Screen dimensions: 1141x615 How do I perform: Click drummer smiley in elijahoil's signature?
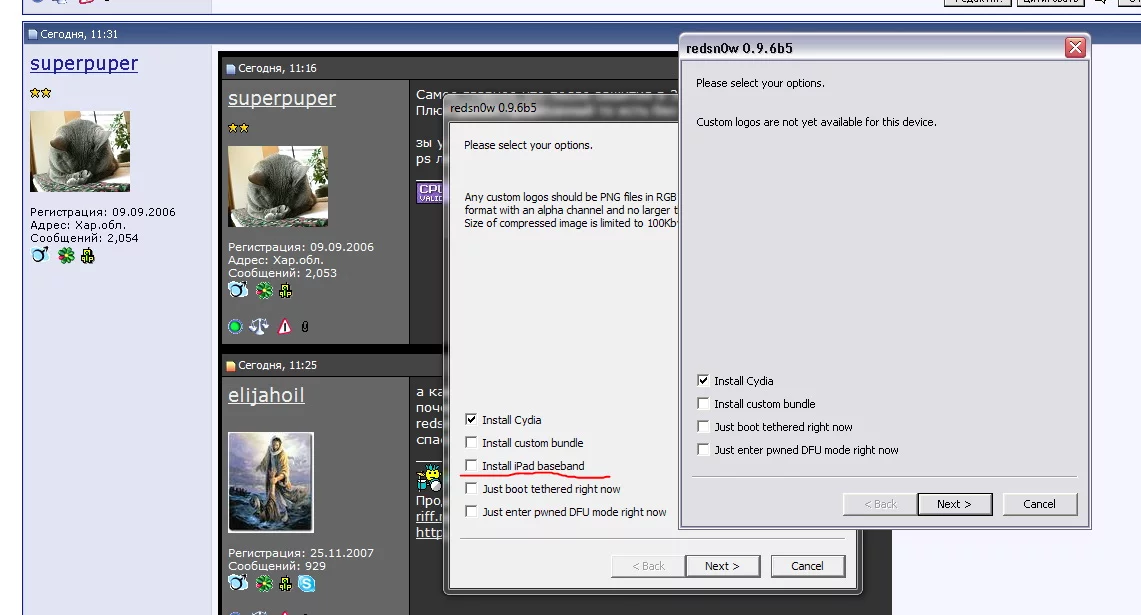tap(429, 477)
